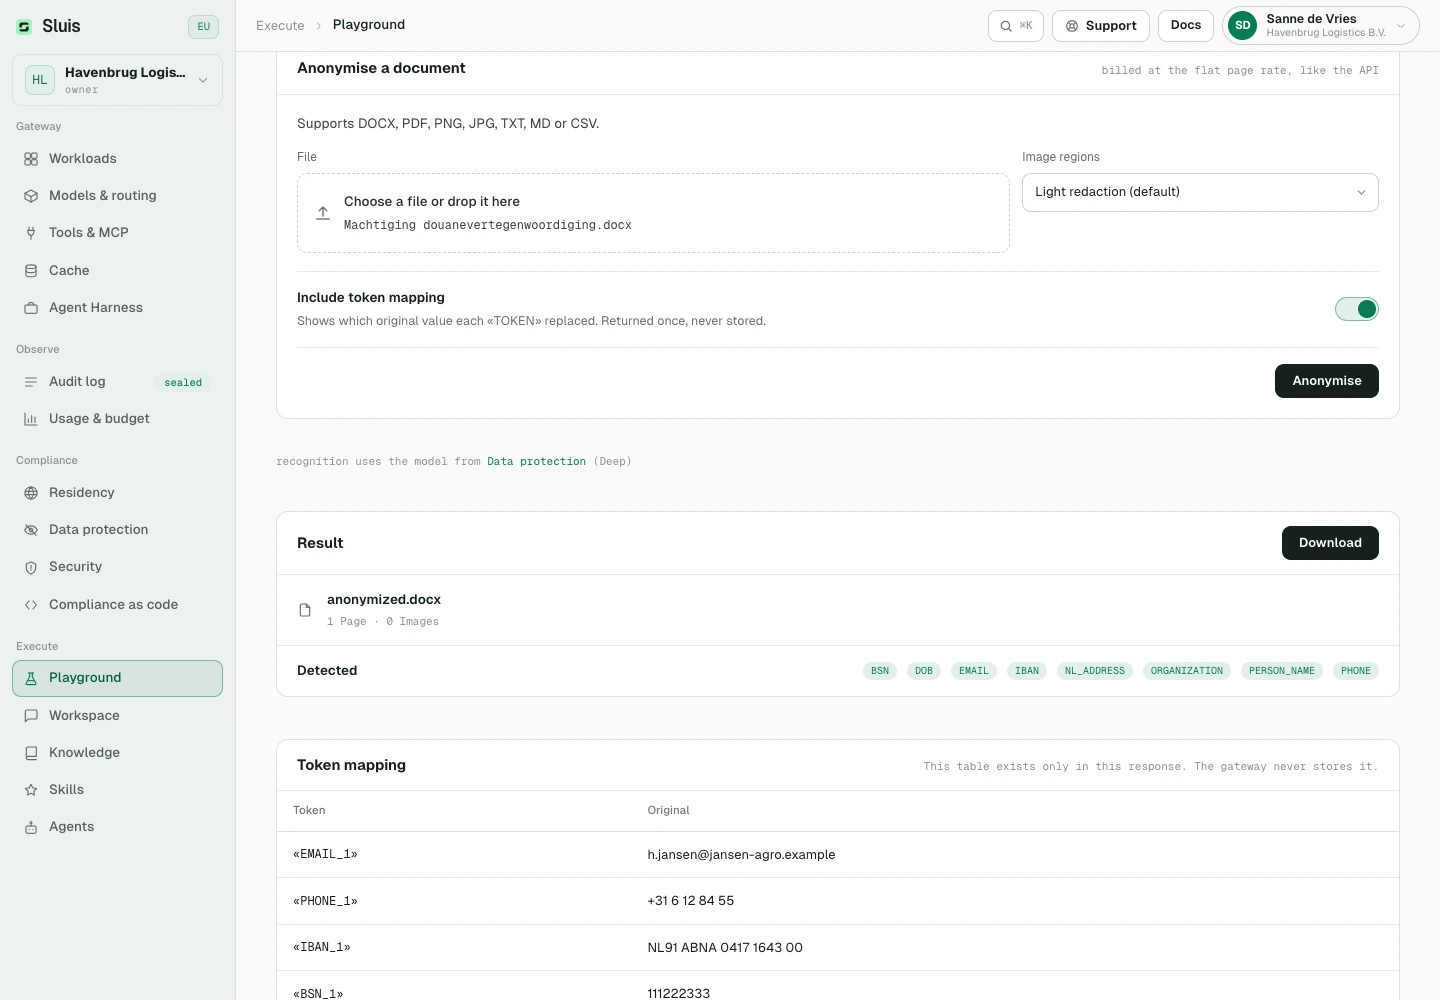Screen dimensions: 1440x1000
Task: Go to Workloads page
Action: (x=117, y=159)
